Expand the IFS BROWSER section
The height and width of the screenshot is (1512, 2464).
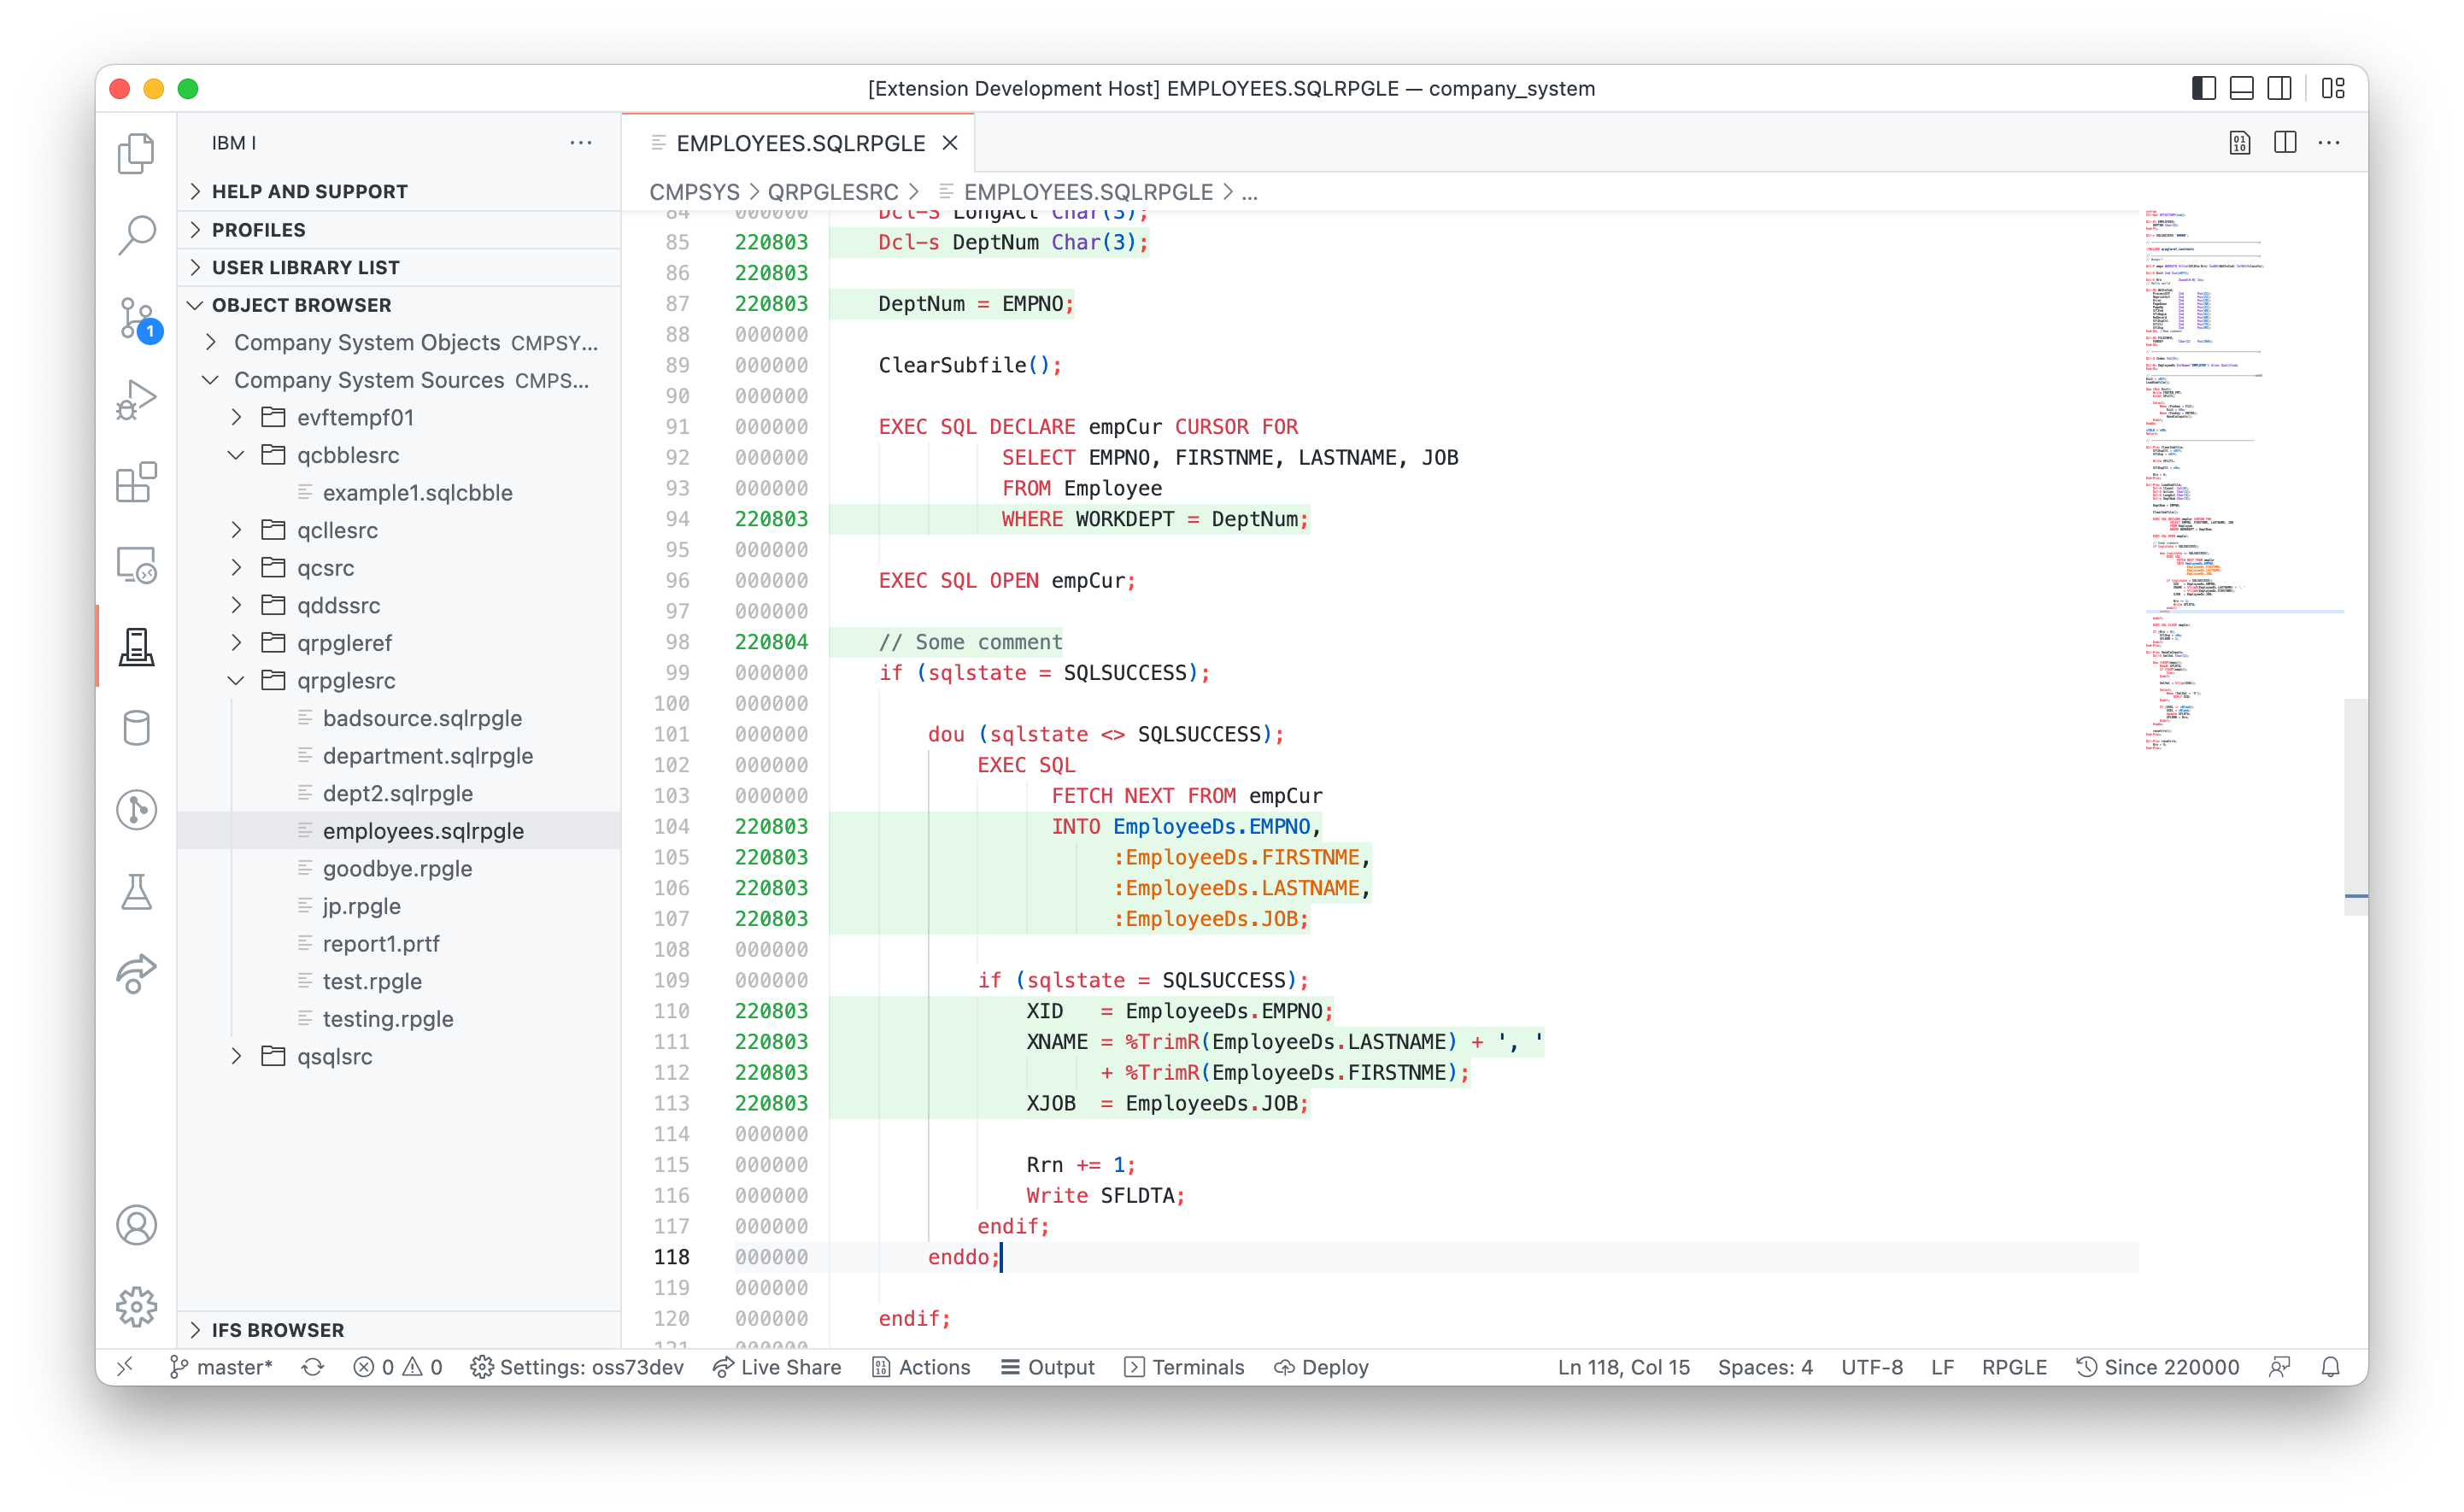pyautogui.click(x=277, y=1329)
